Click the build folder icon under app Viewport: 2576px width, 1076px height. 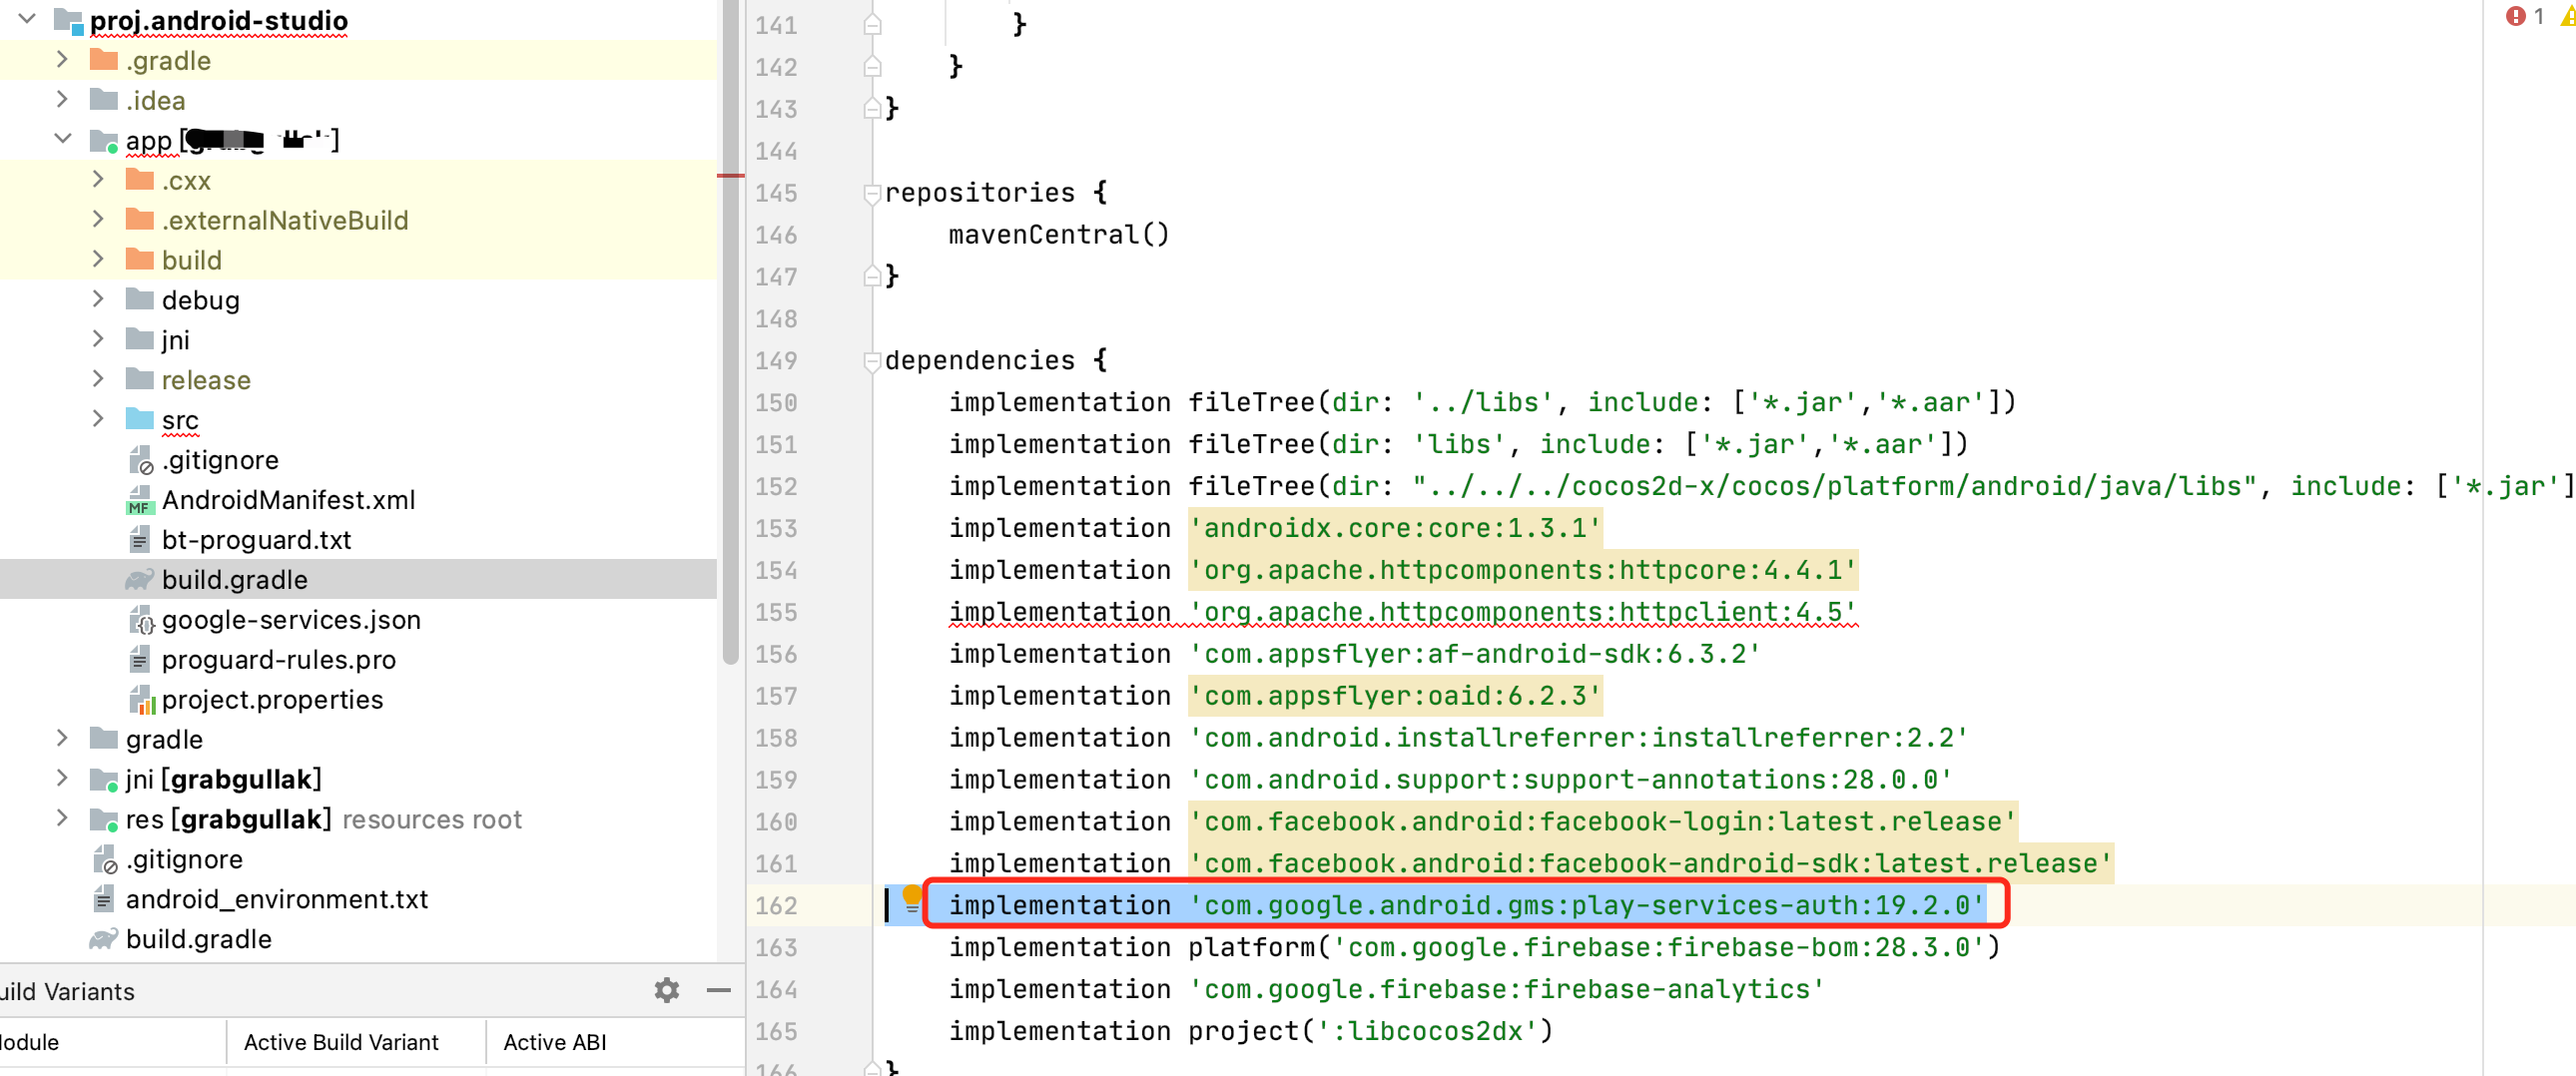coord(140,260)
